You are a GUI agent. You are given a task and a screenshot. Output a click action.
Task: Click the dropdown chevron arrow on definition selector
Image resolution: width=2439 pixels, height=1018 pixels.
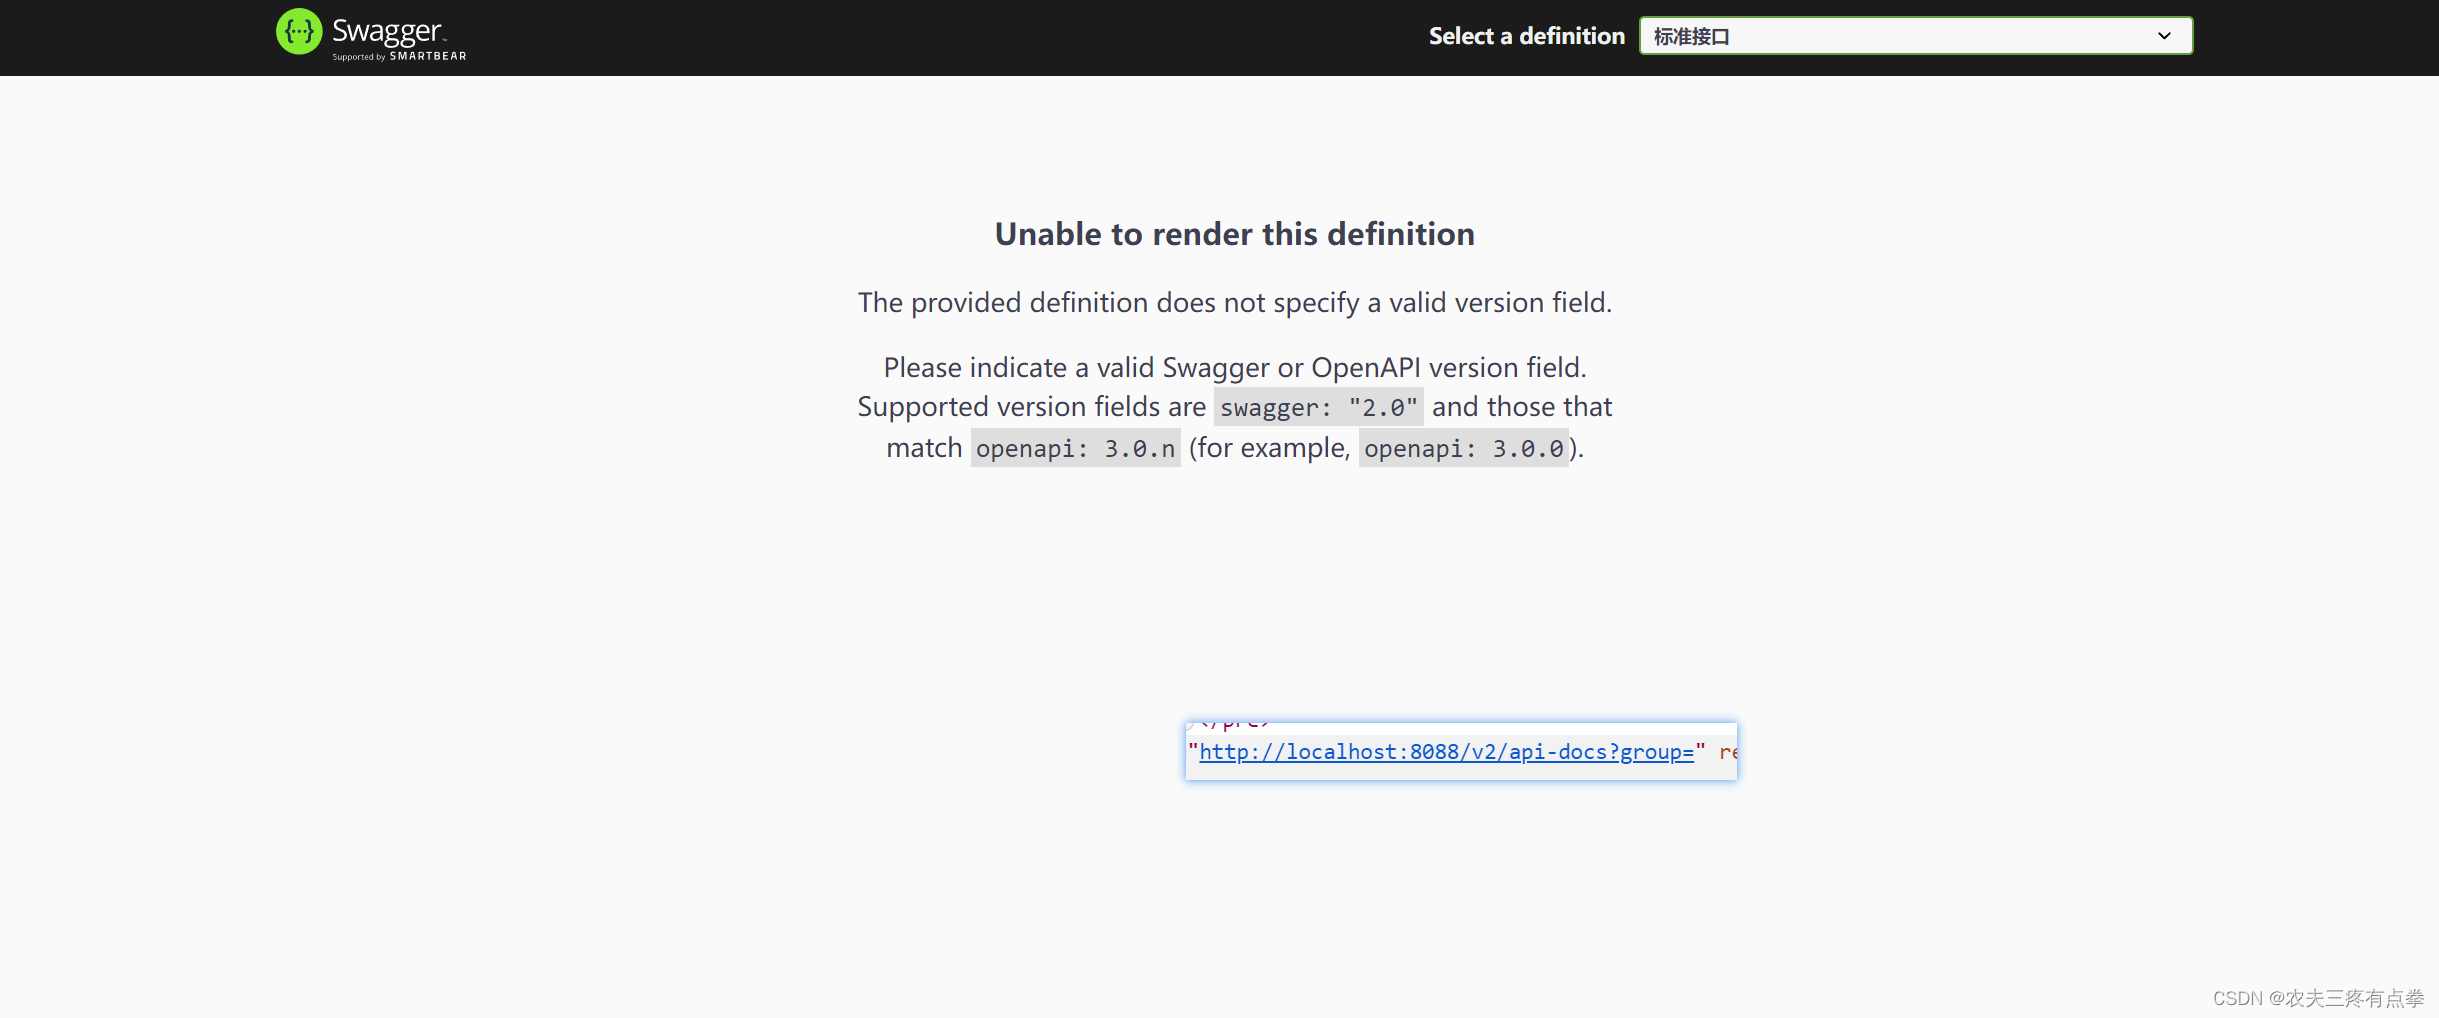[2163, 35]
